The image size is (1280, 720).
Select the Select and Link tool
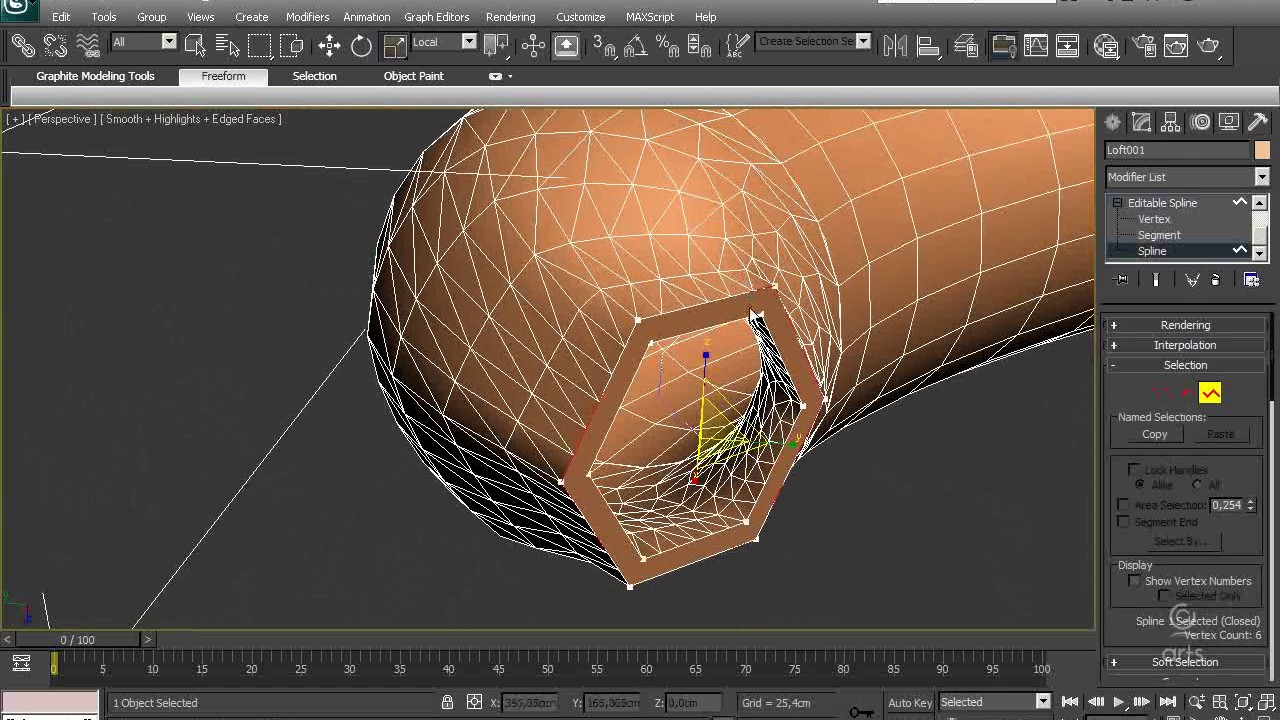(23, 44)
